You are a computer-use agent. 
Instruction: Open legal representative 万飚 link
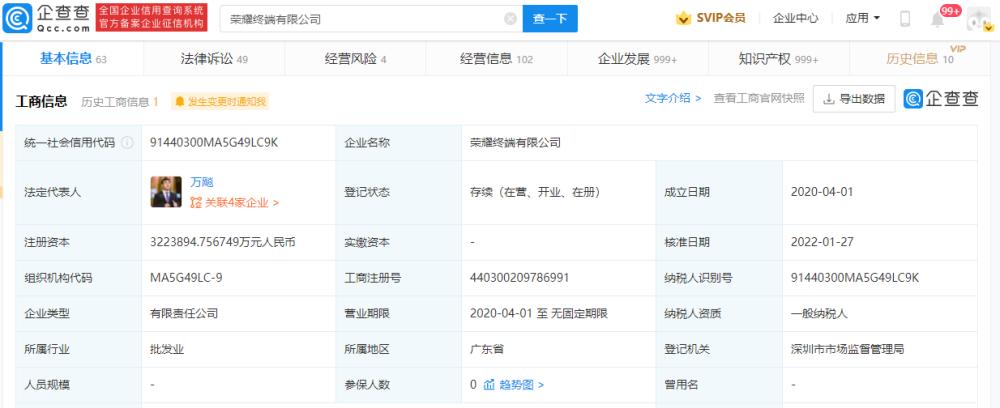point(202,182)
